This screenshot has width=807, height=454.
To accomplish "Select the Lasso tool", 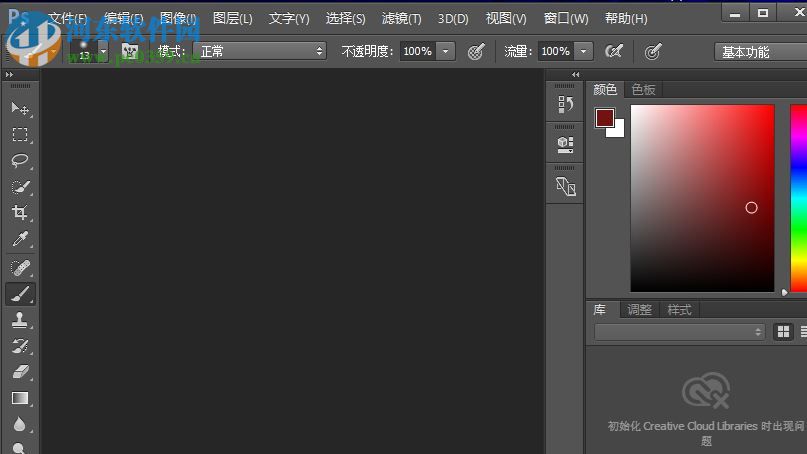I will [20, 161].
